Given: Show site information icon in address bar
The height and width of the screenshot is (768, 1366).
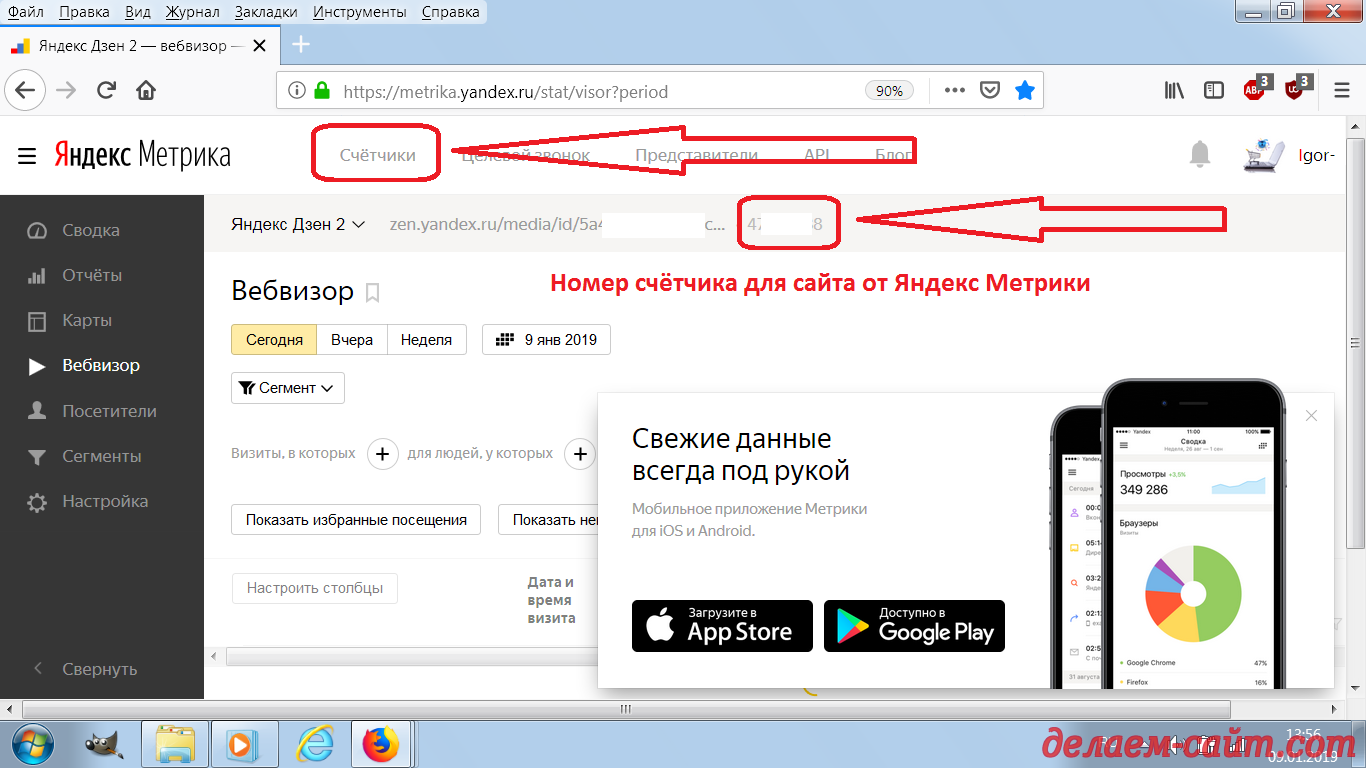Looking at the screenshot, I should [x=296, y=91].
